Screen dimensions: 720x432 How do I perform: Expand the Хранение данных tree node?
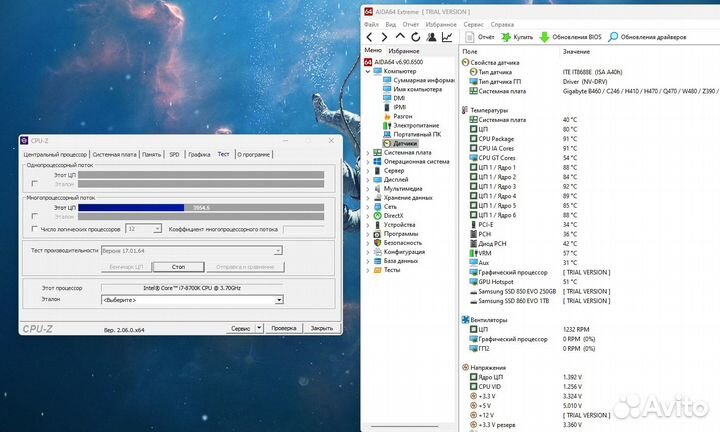(368, 197)
